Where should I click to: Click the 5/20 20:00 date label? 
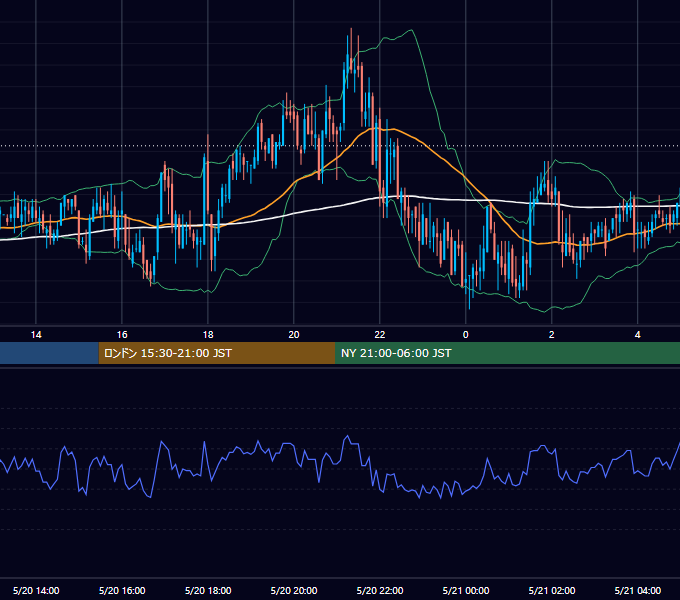(x=294, y=590)
